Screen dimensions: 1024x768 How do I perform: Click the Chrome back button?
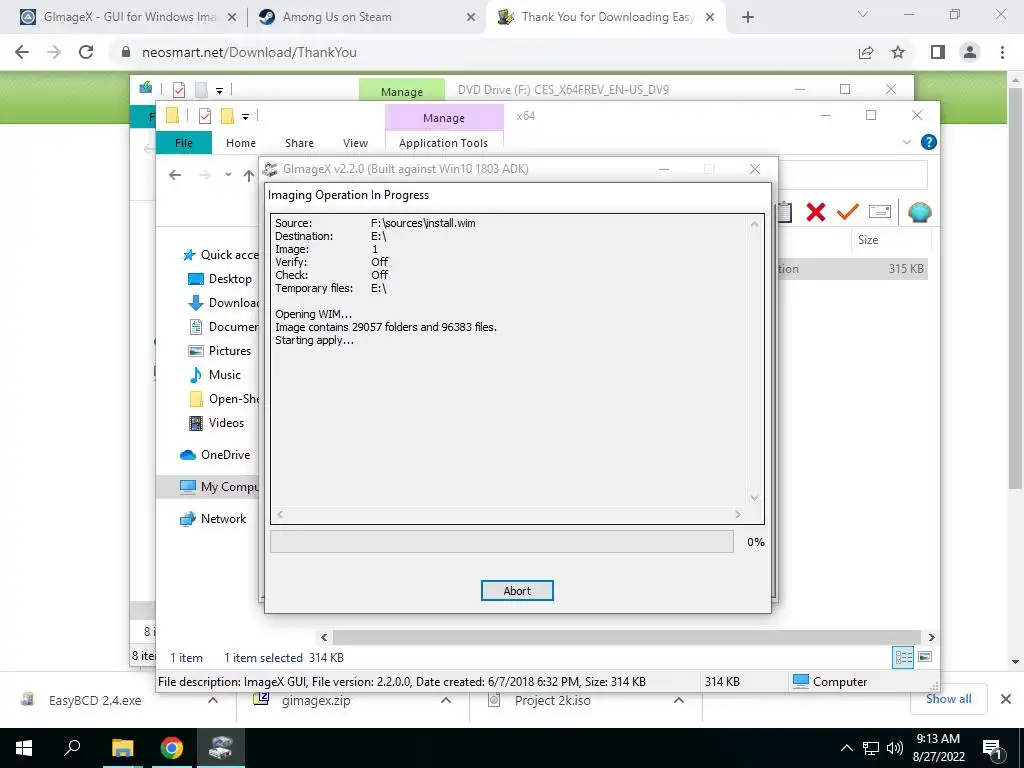[x=22, y=52]
